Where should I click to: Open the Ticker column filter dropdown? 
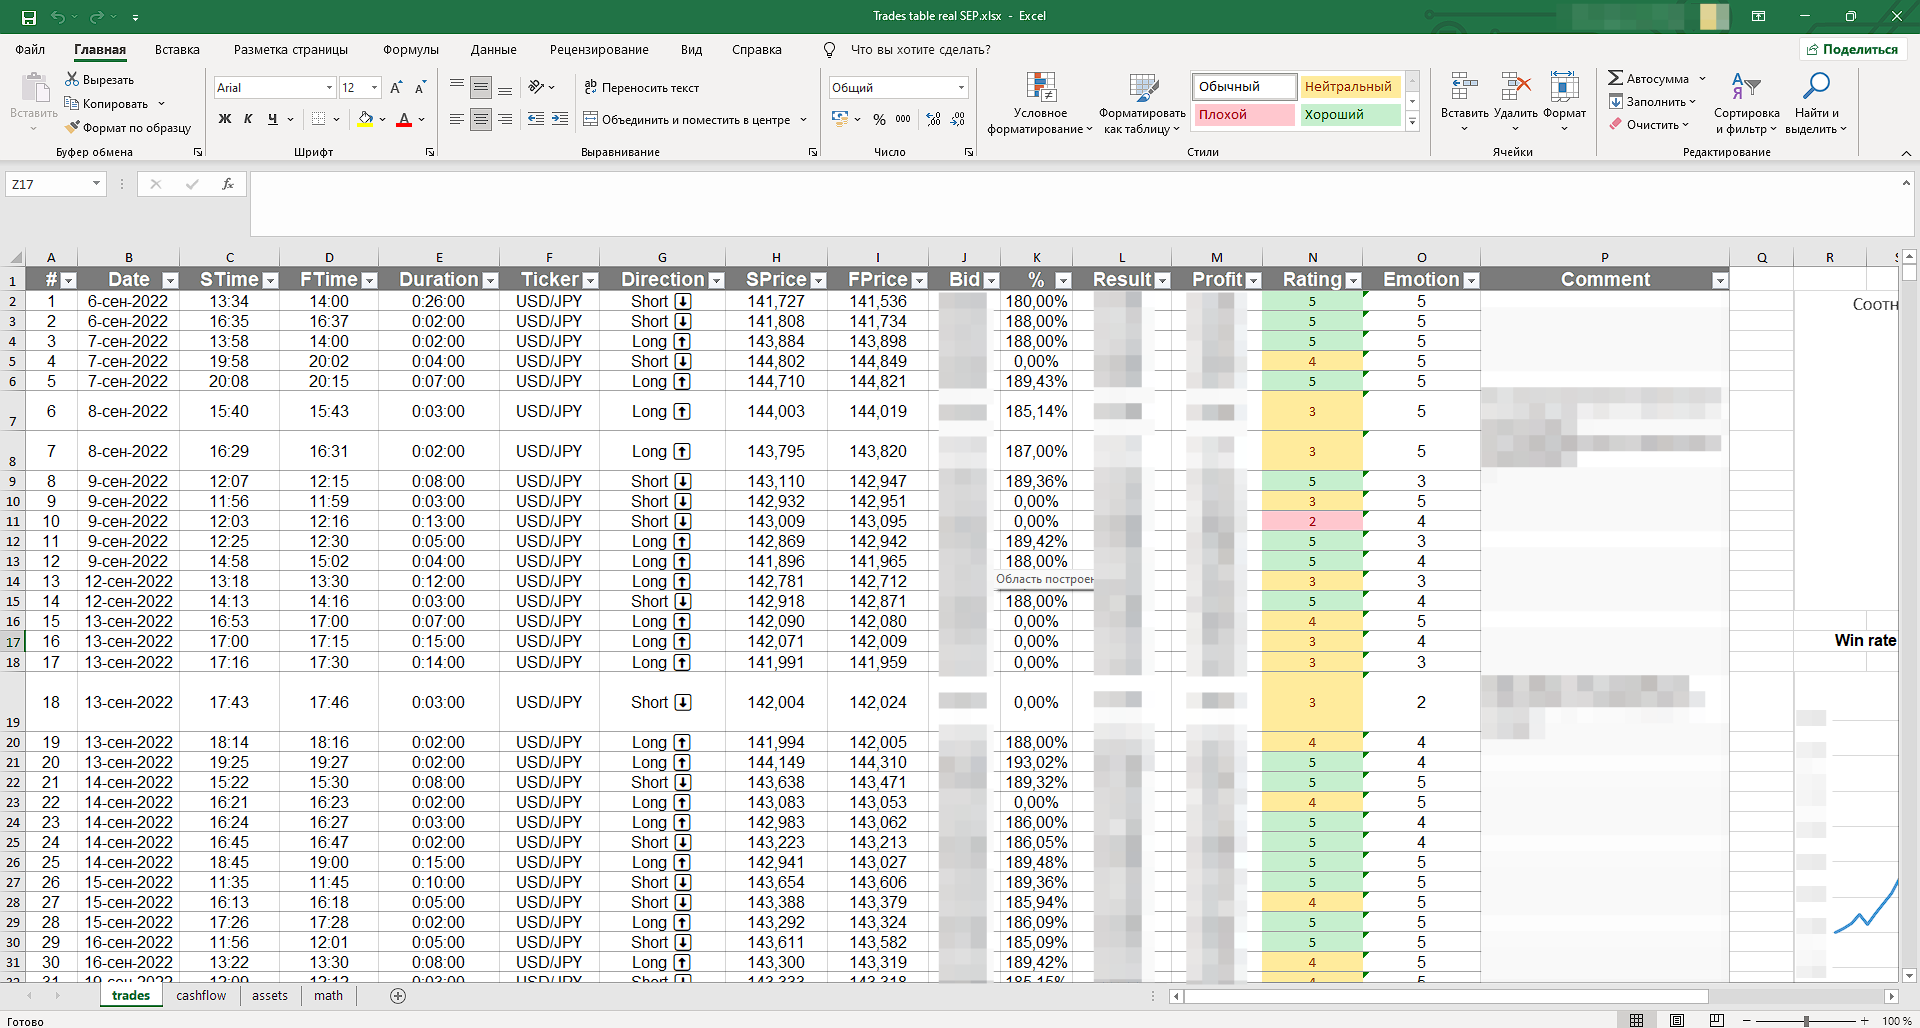(x=590, y=281)
